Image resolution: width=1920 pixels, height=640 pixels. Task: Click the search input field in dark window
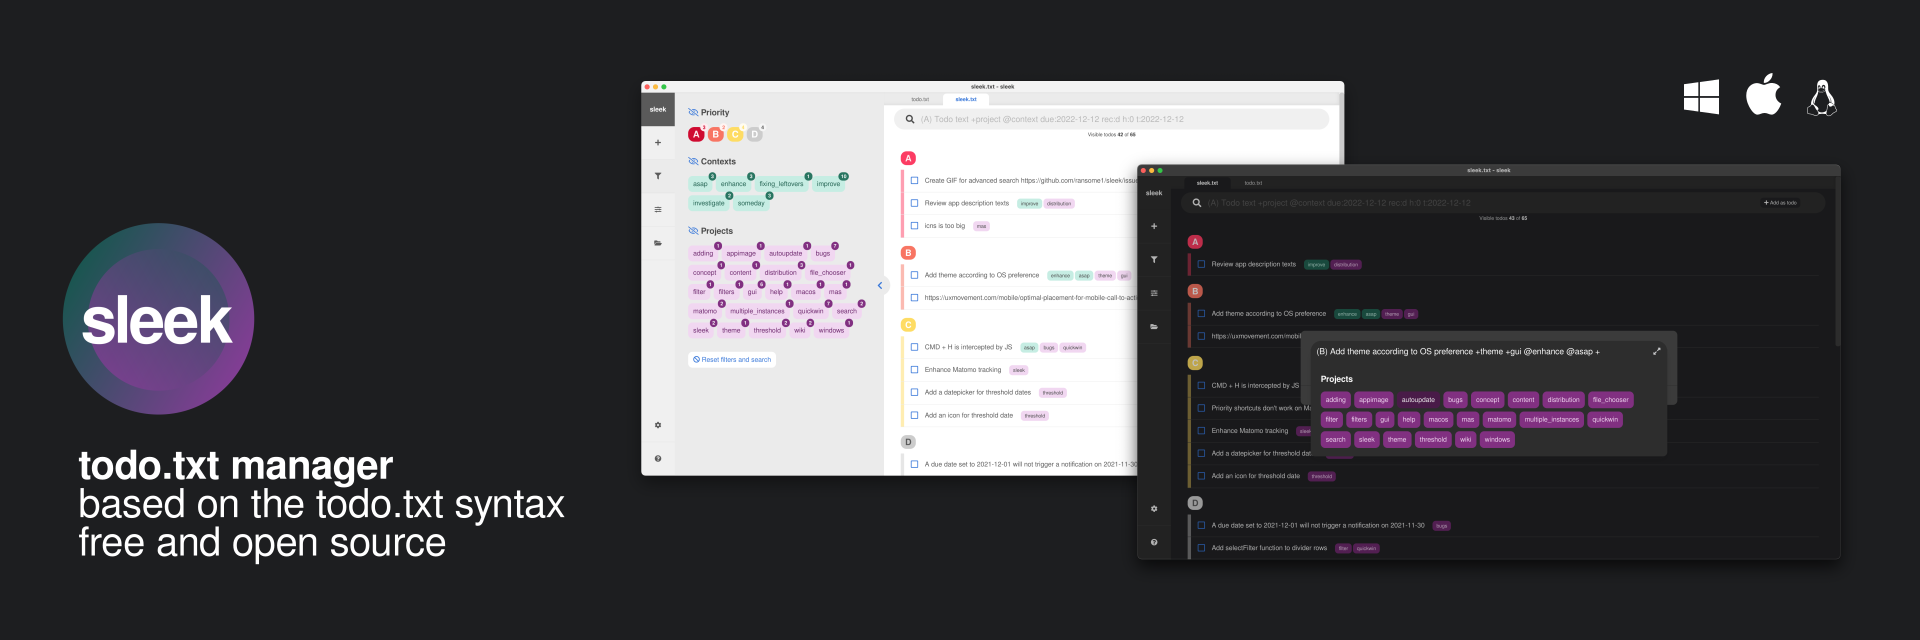pyautogui.click(x=1503, y=203)
